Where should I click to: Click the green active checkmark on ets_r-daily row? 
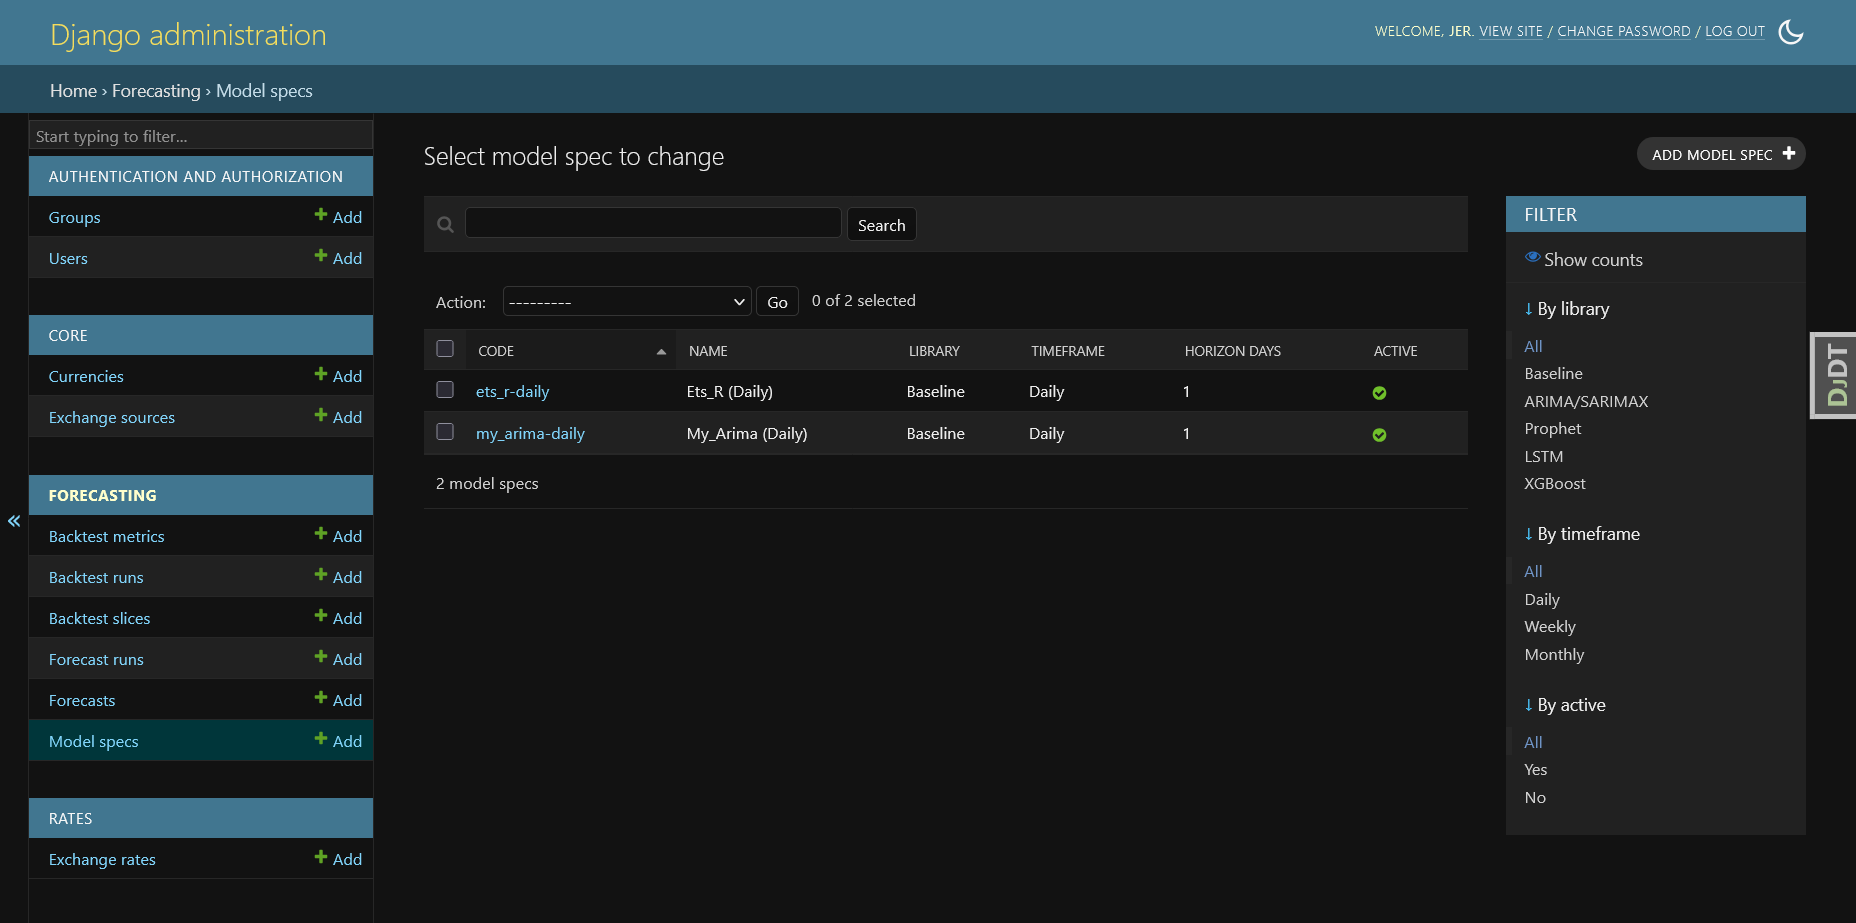1379,393
